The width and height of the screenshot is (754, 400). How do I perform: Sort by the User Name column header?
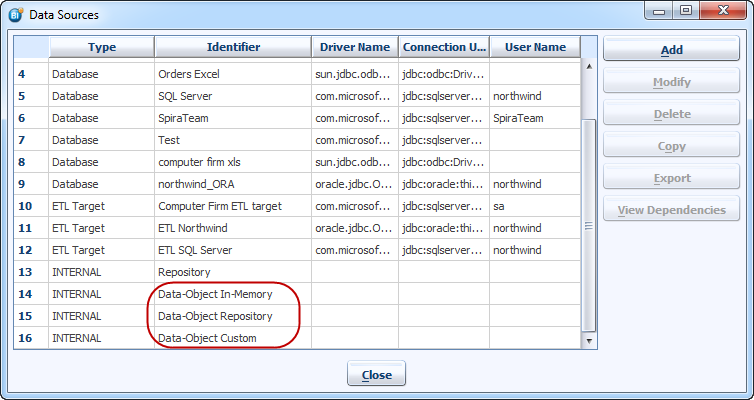tap(533, 47)
